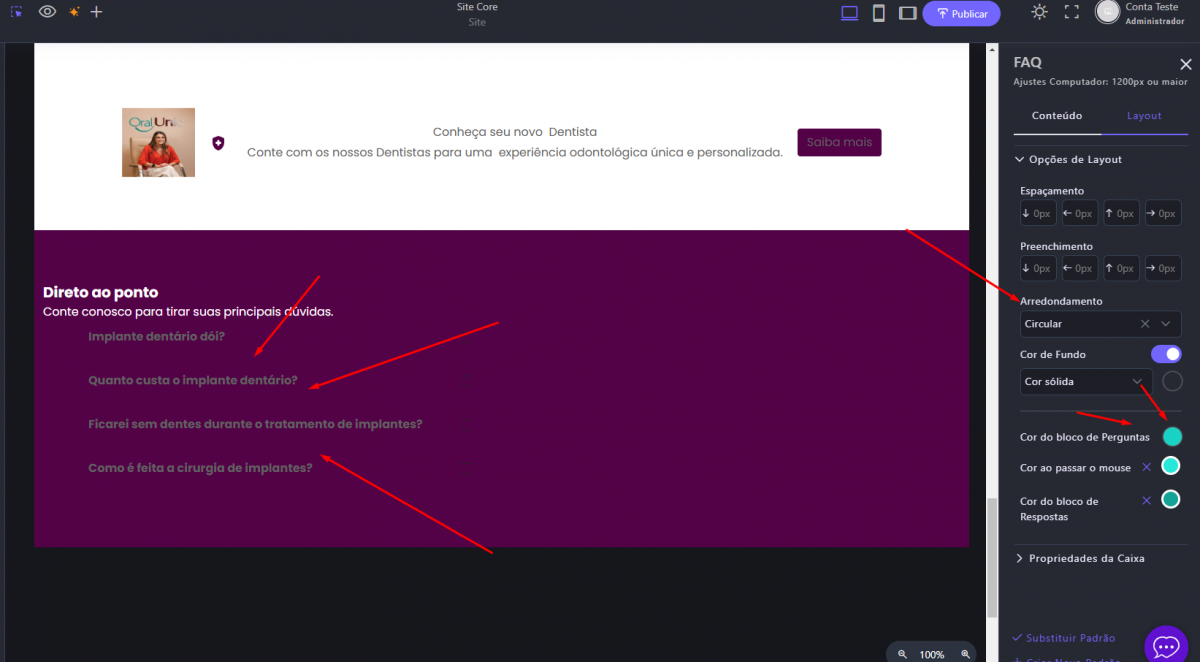This screenshot has width=1200, height=662.
Task: Clear the Cor ao passar o mouse color
Action: click(1146, 467)
